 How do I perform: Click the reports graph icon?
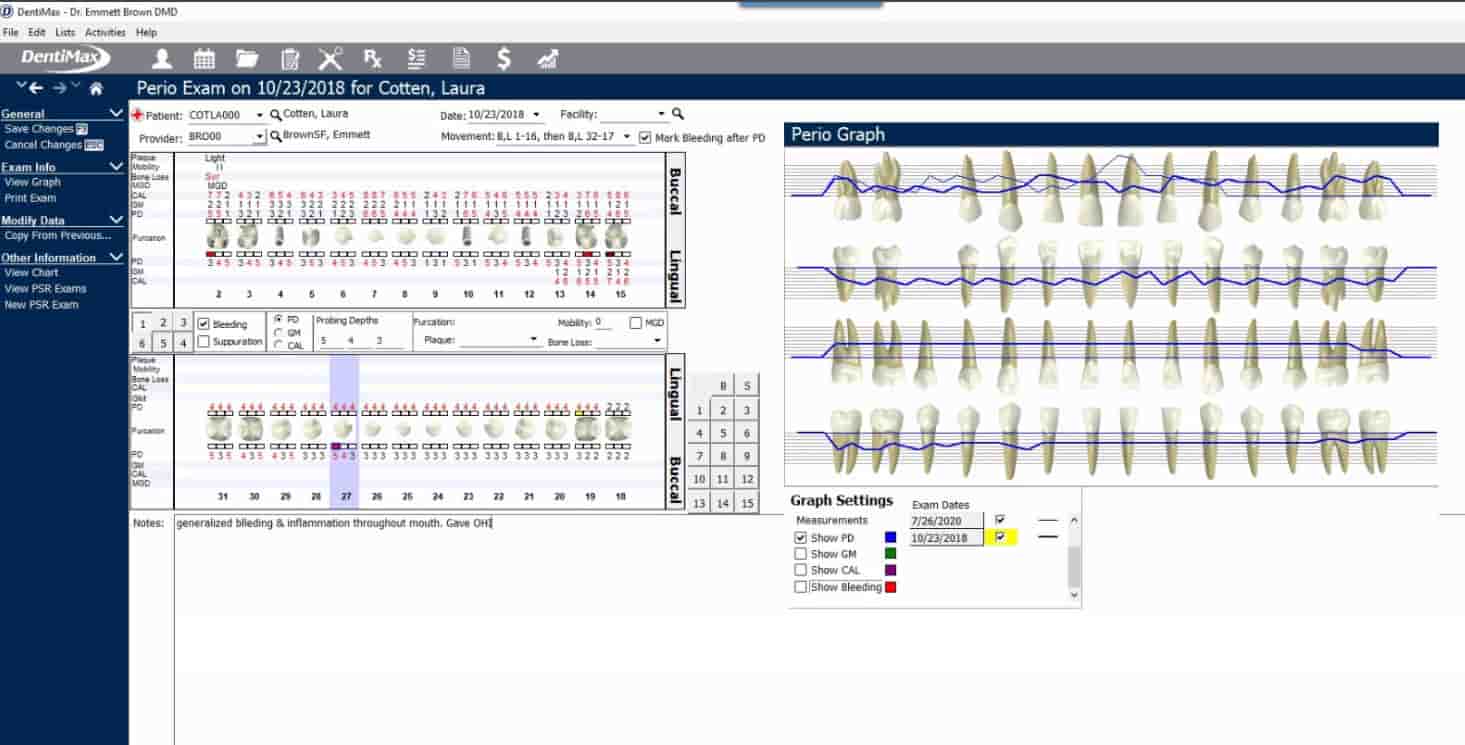pos(547,58)
